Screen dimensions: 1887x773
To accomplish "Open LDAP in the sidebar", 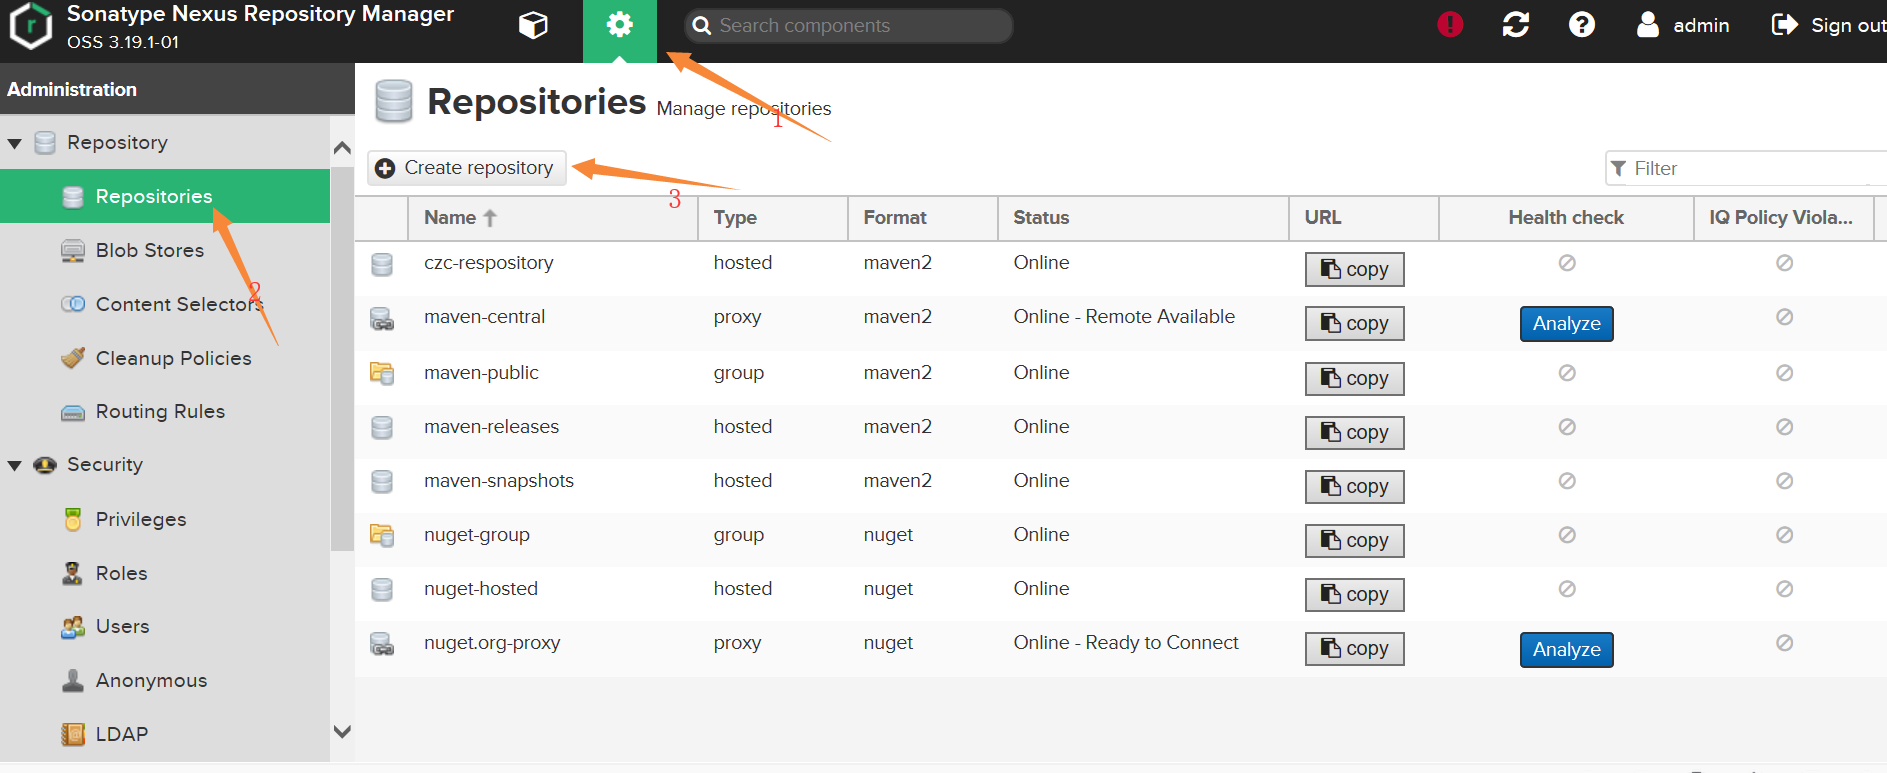I will (x=165, y=734).
